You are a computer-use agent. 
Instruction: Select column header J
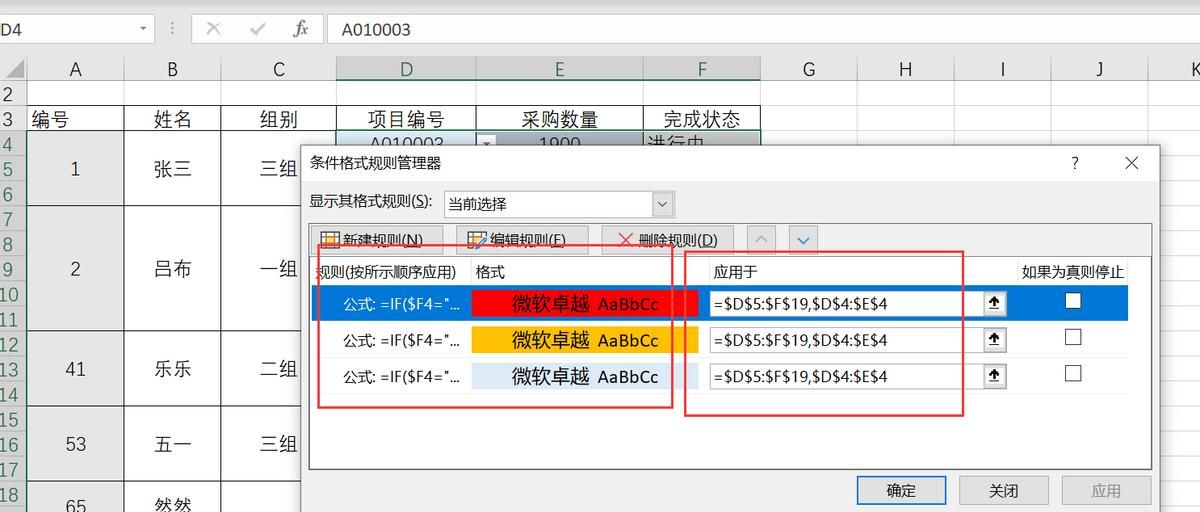coord(1099,69)
